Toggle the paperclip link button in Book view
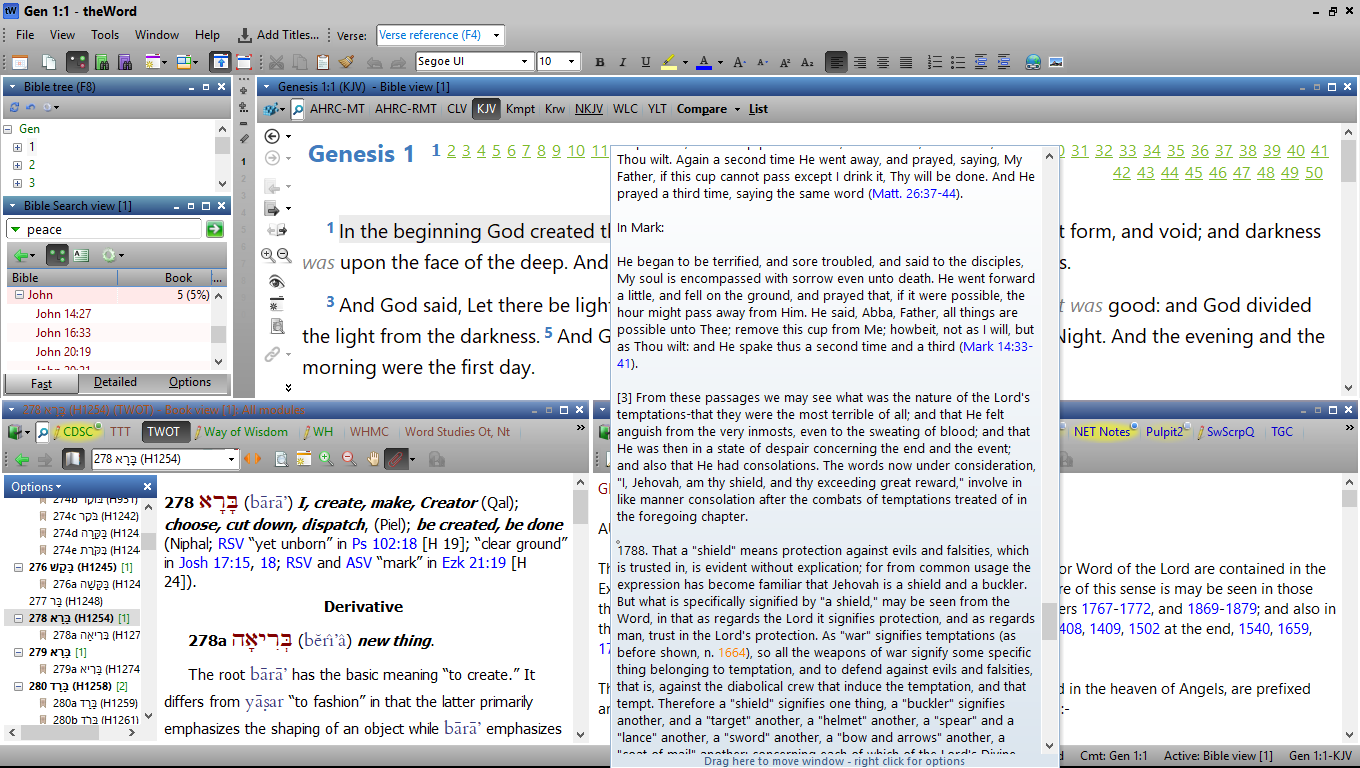Image resolution: width=1360 pixels, height=768 pixels. tap(396, 459)
